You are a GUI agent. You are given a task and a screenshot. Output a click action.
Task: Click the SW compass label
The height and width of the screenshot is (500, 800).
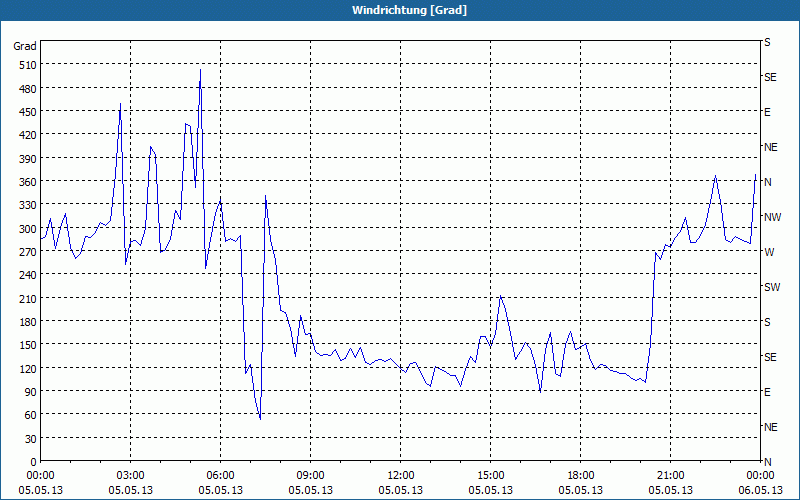[x=772, y=287]
